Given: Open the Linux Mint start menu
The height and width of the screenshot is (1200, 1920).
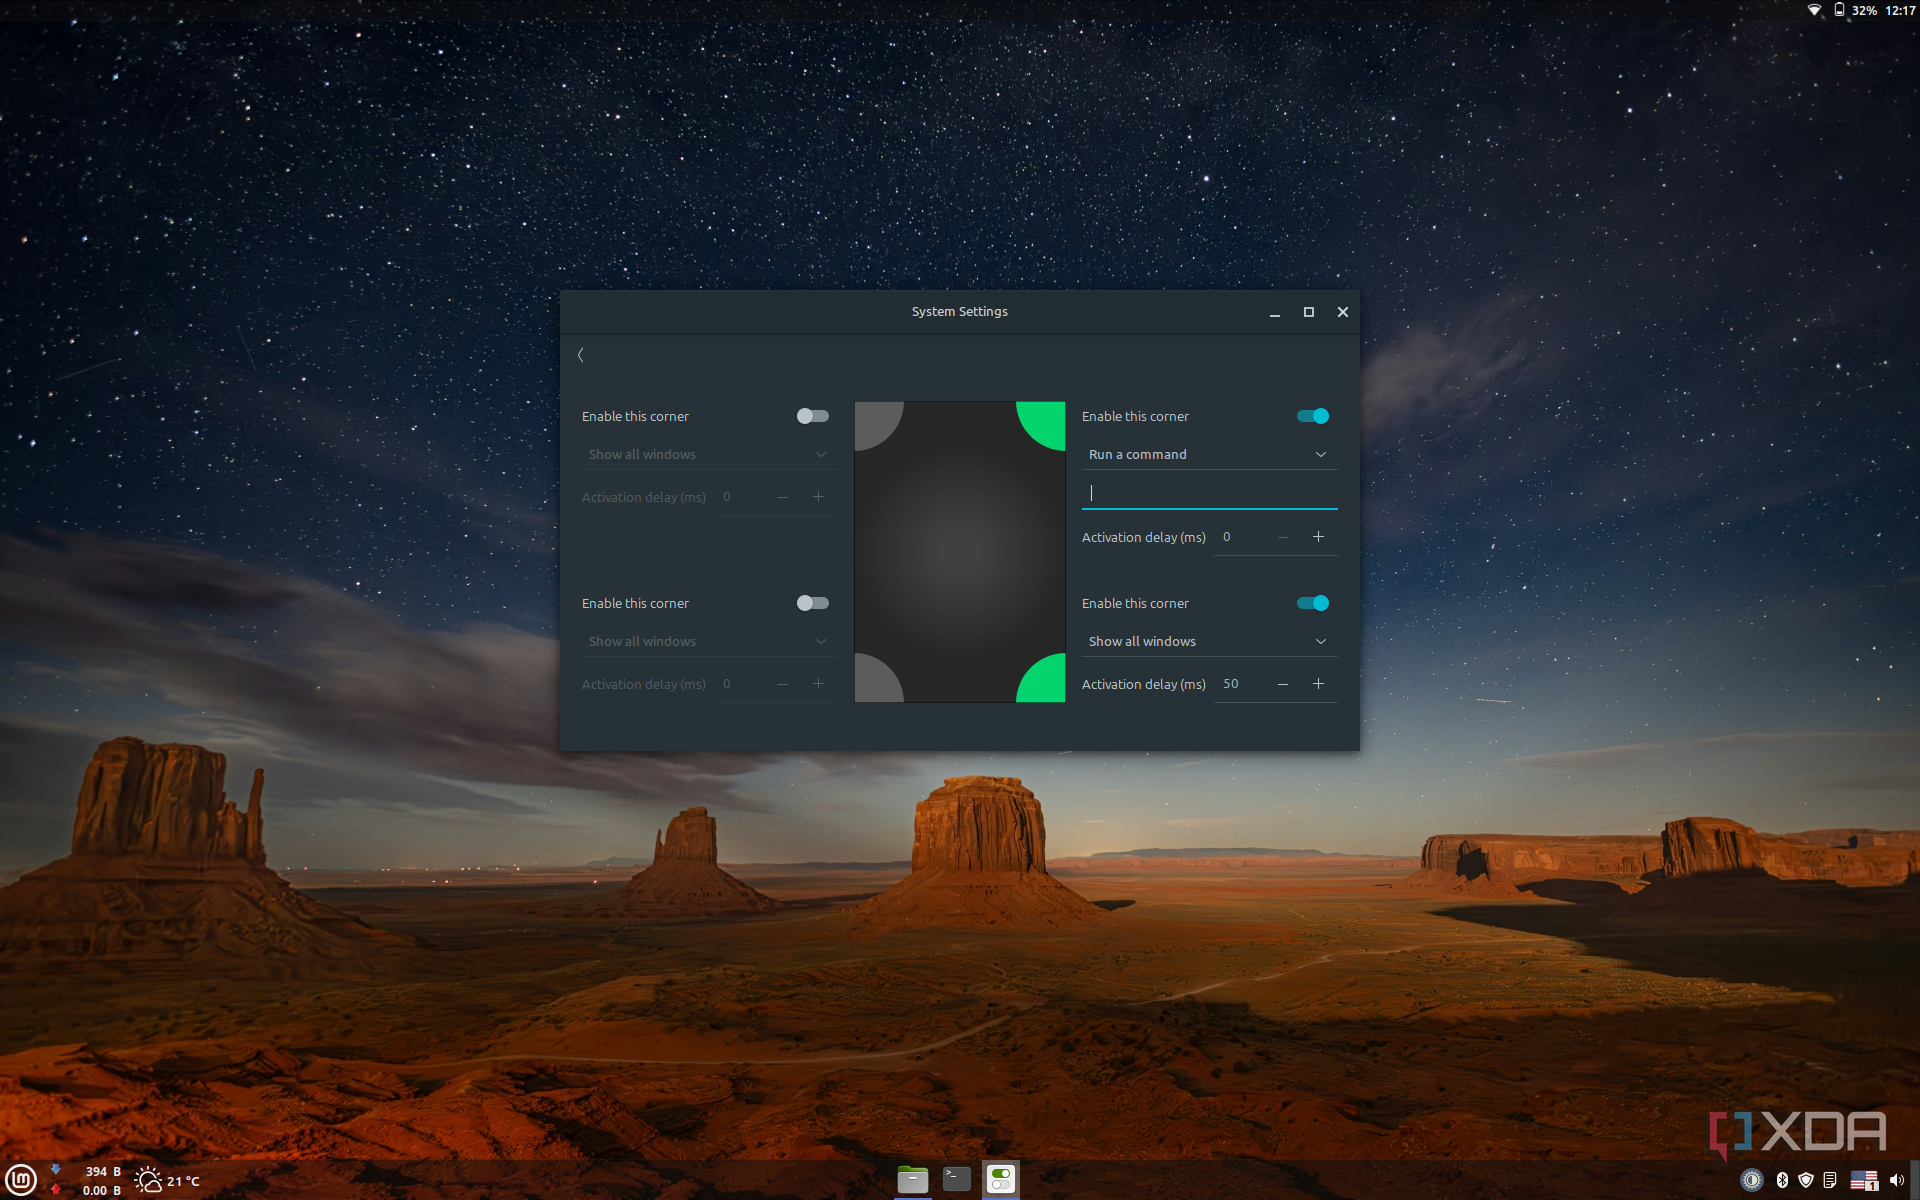Looking at the screenshot, I should point(21,1180).
